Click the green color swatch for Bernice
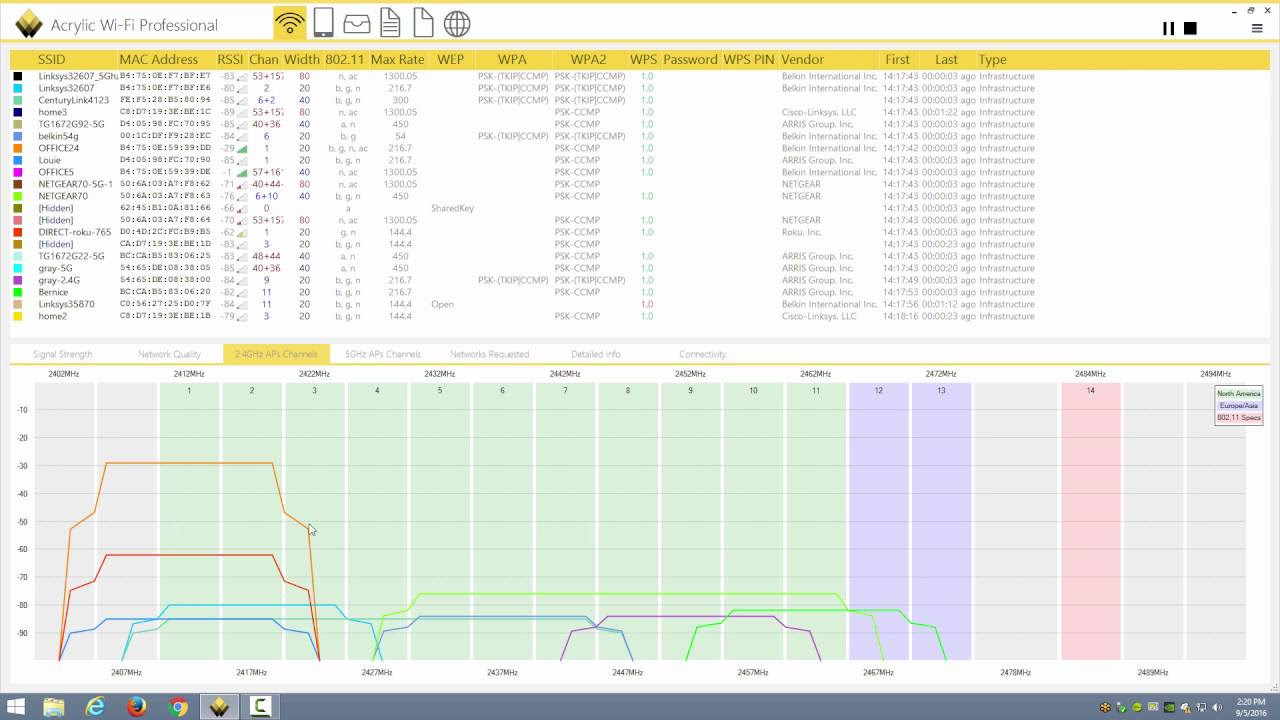The width and height of the screenshot is (1280, 720). pyautogui.click(x=18, y=292)
